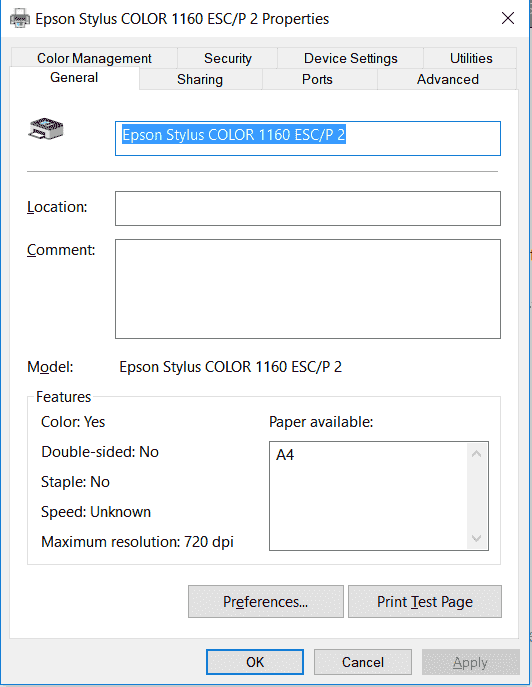This screenshot has width=532, height=687.
Task: Open the Device Settings tab
Action: click(351, 58)
